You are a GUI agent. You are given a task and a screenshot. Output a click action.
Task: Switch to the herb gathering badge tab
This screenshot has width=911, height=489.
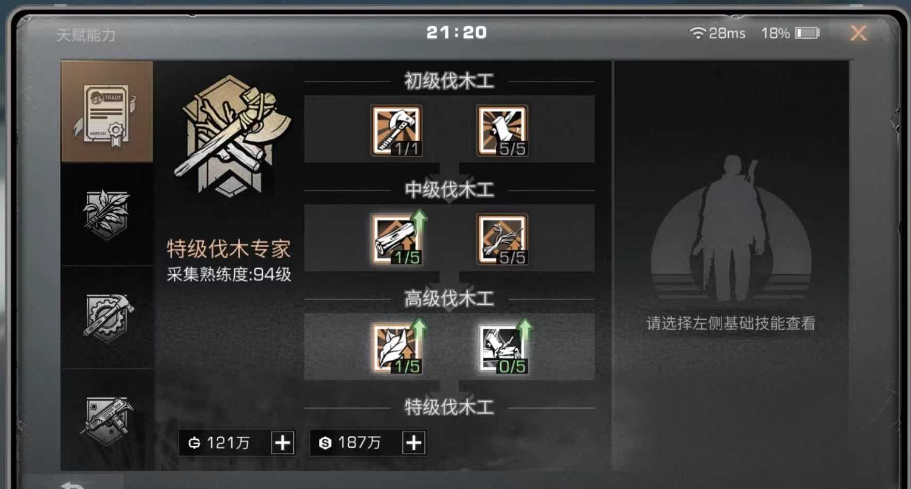(107, 214)
